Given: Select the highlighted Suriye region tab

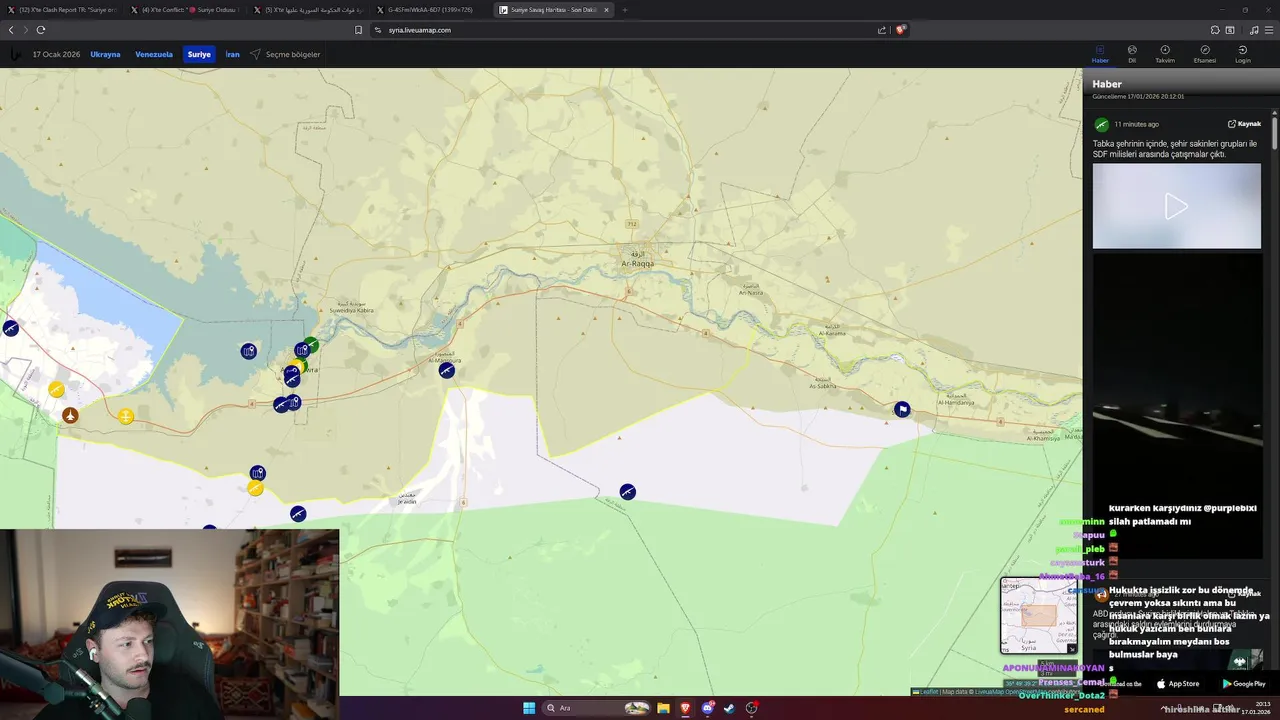Looking at the screenshot, I should (199, 54).
